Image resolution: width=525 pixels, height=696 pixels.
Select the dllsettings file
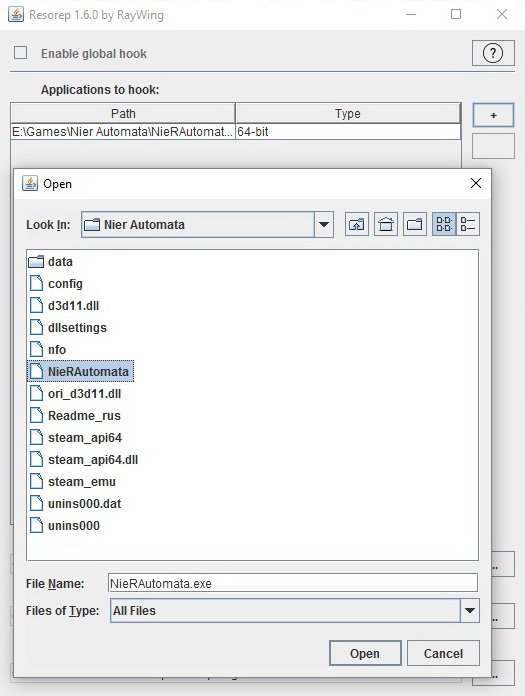(68, 328)
